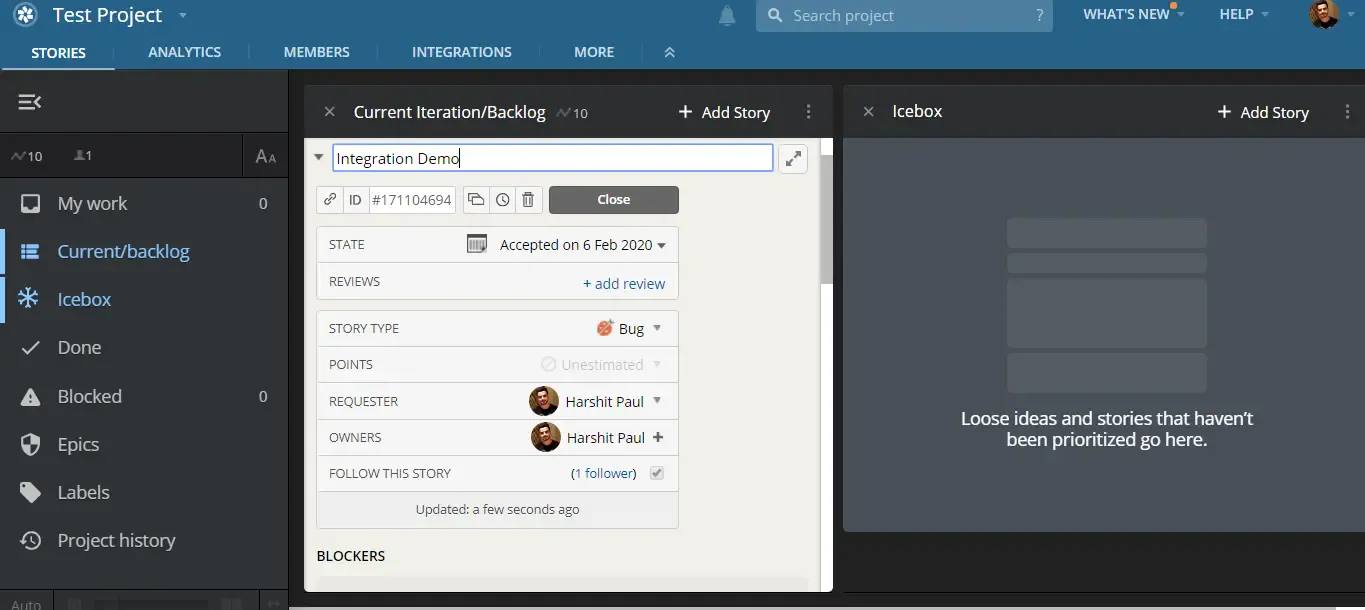
Task: Add Story in the Icebox panel
Action: pyautogui.click(x=1262, y=112)
